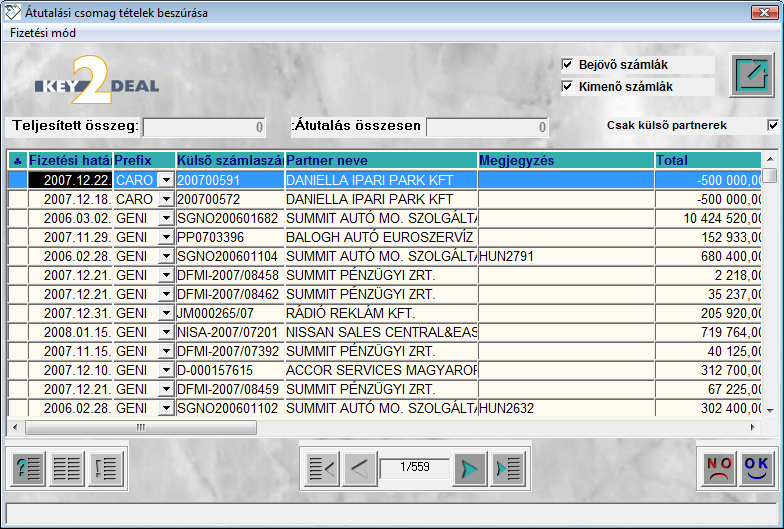
Task: Open Prefix dropdown in row D-000157615
Action: (166, 370)
